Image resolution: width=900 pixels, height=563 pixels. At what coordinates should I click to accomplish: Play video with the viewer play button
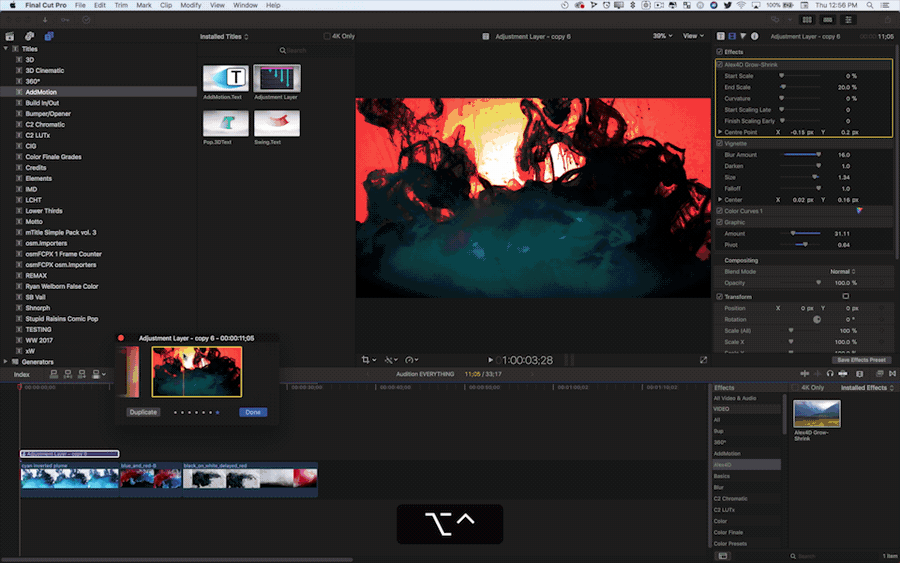pyautogui.click(x=490, y=360)
